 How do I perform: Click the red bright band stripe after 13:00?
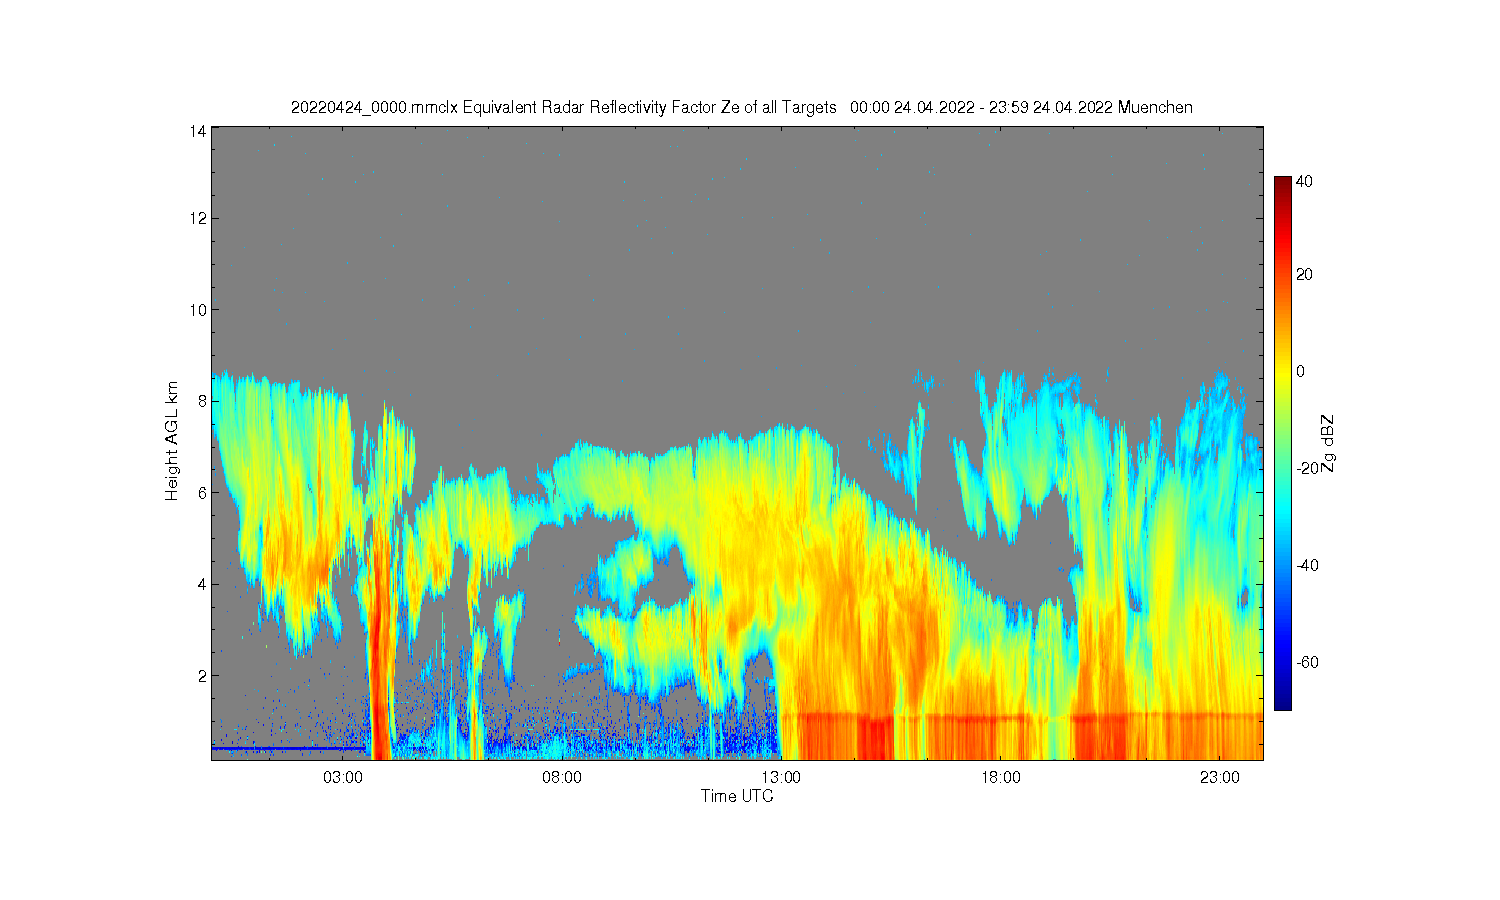click(x=1020, y=716)
